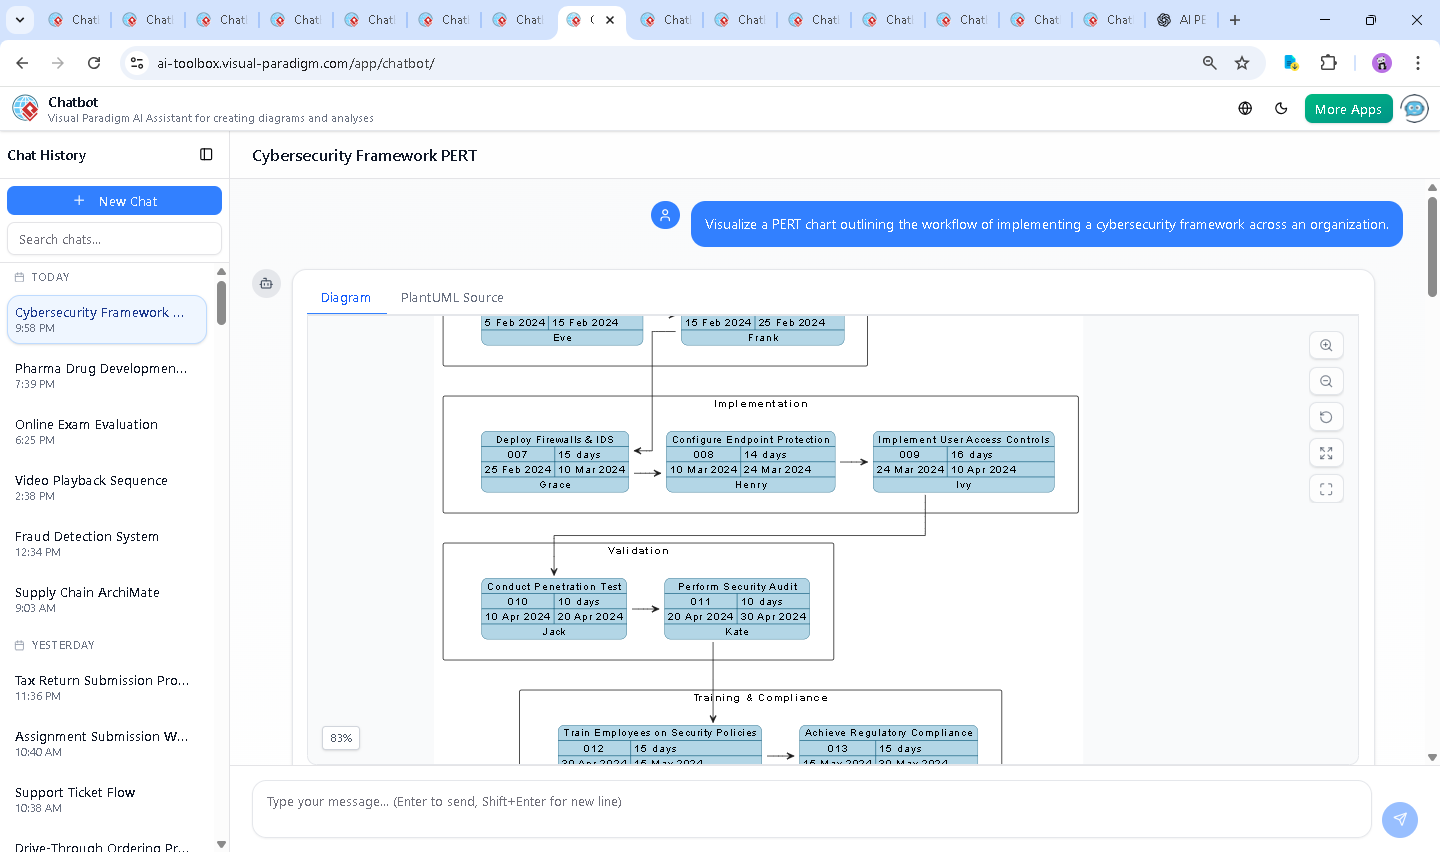Fit the diagram to the frame

[1326, 489]
